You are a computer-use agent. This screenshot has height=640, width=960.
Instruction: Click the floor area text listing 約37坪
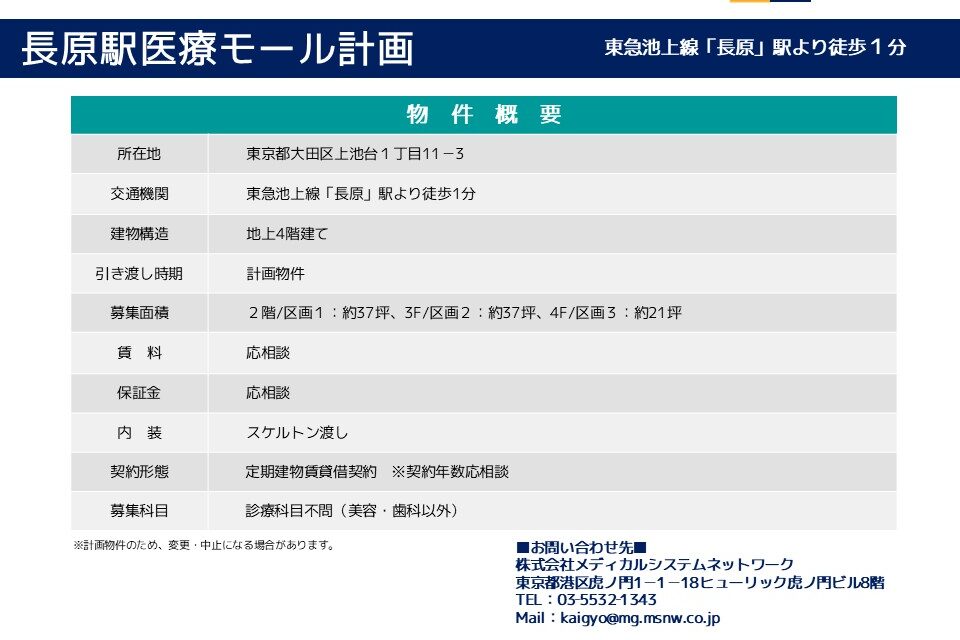464,313
